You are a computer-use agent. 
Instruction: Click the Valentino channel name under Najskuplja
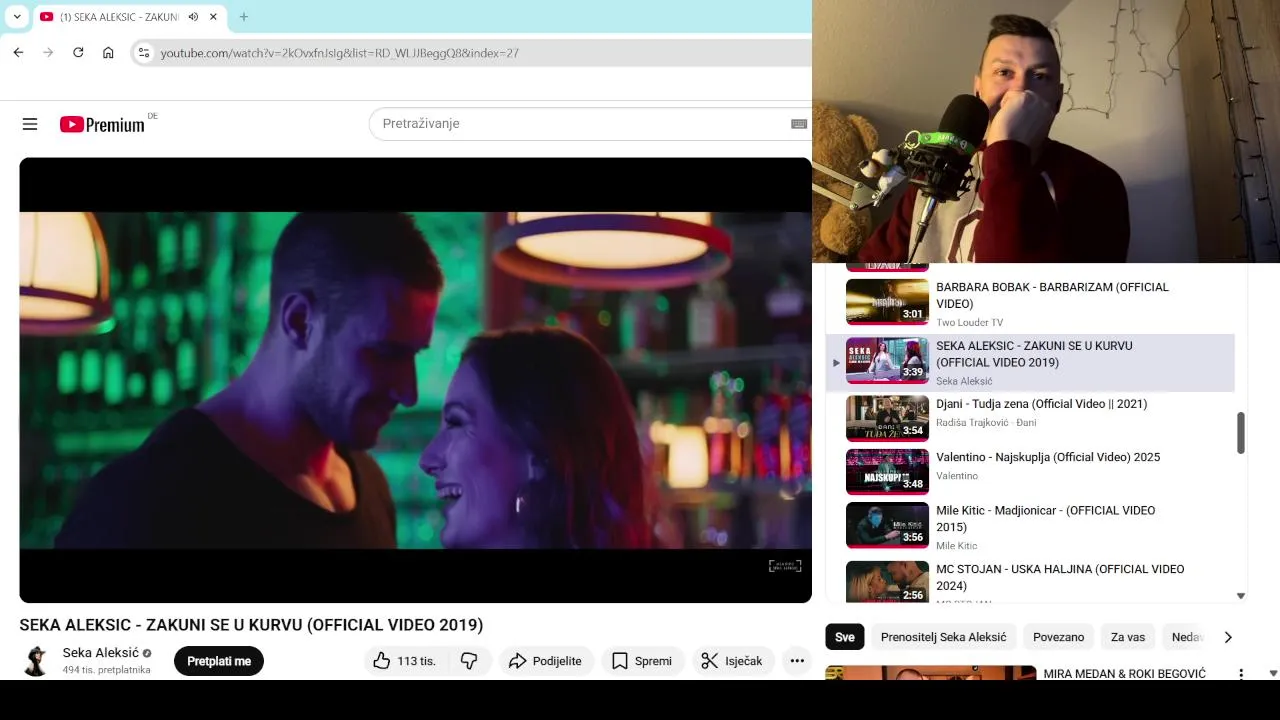pyautogui.click(x=957, y=476)
